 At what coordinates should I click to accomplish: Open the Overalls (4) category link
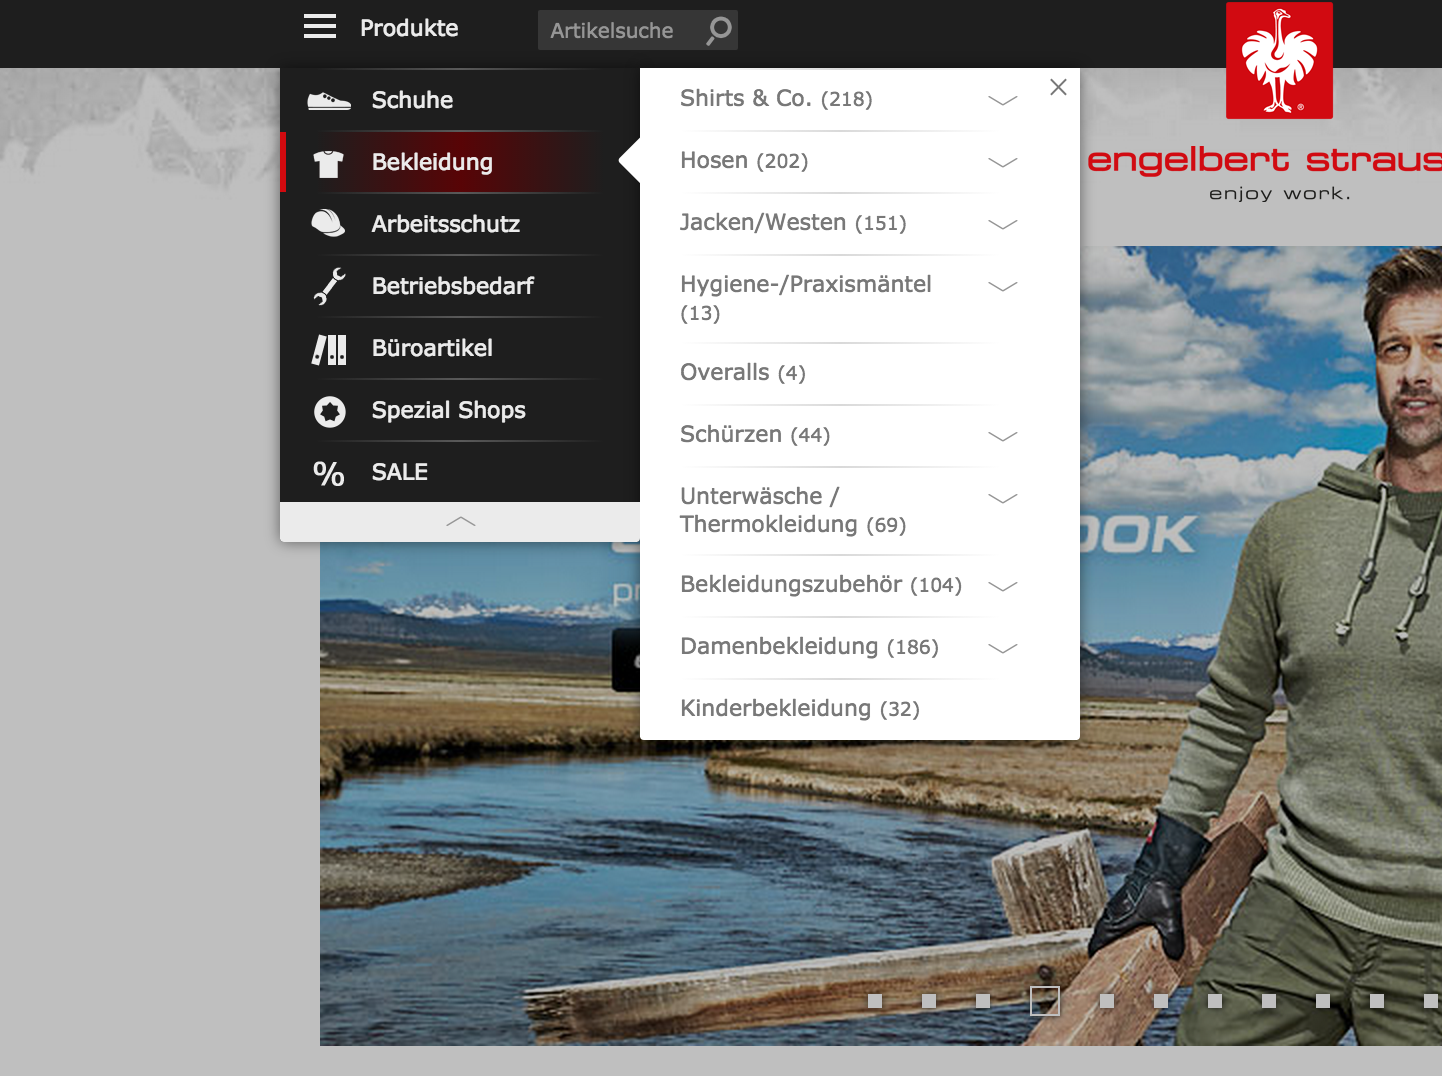pos(742,373)
